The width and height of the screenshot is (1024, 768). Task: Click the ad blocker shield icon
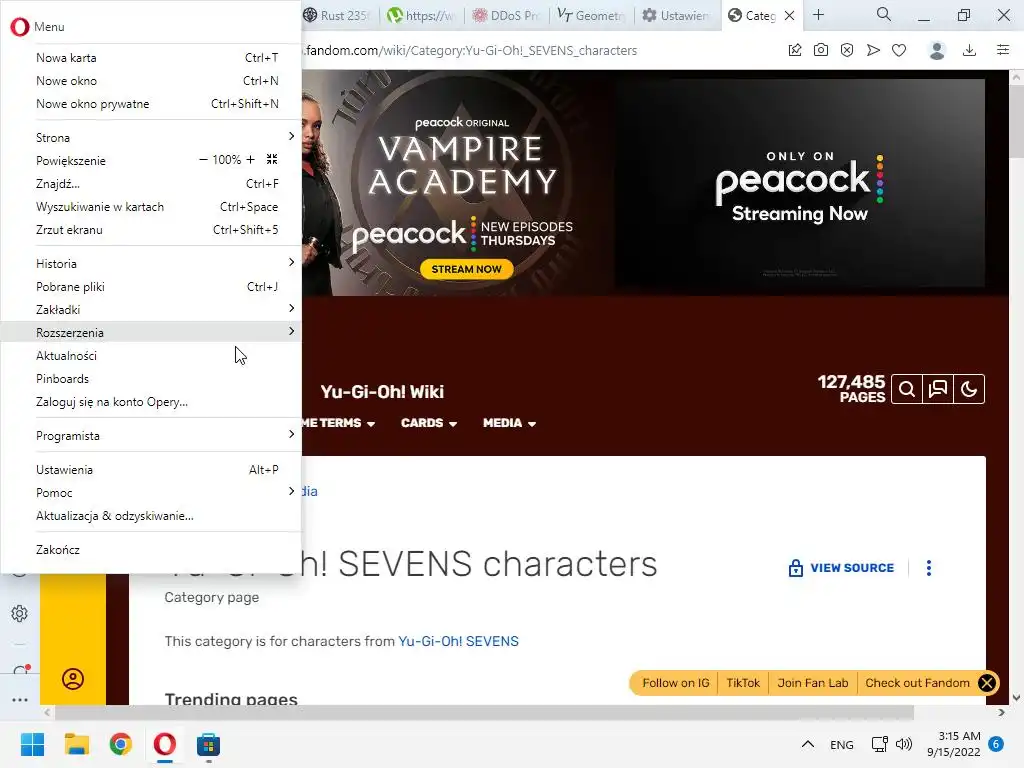click(x=847, y=50)
